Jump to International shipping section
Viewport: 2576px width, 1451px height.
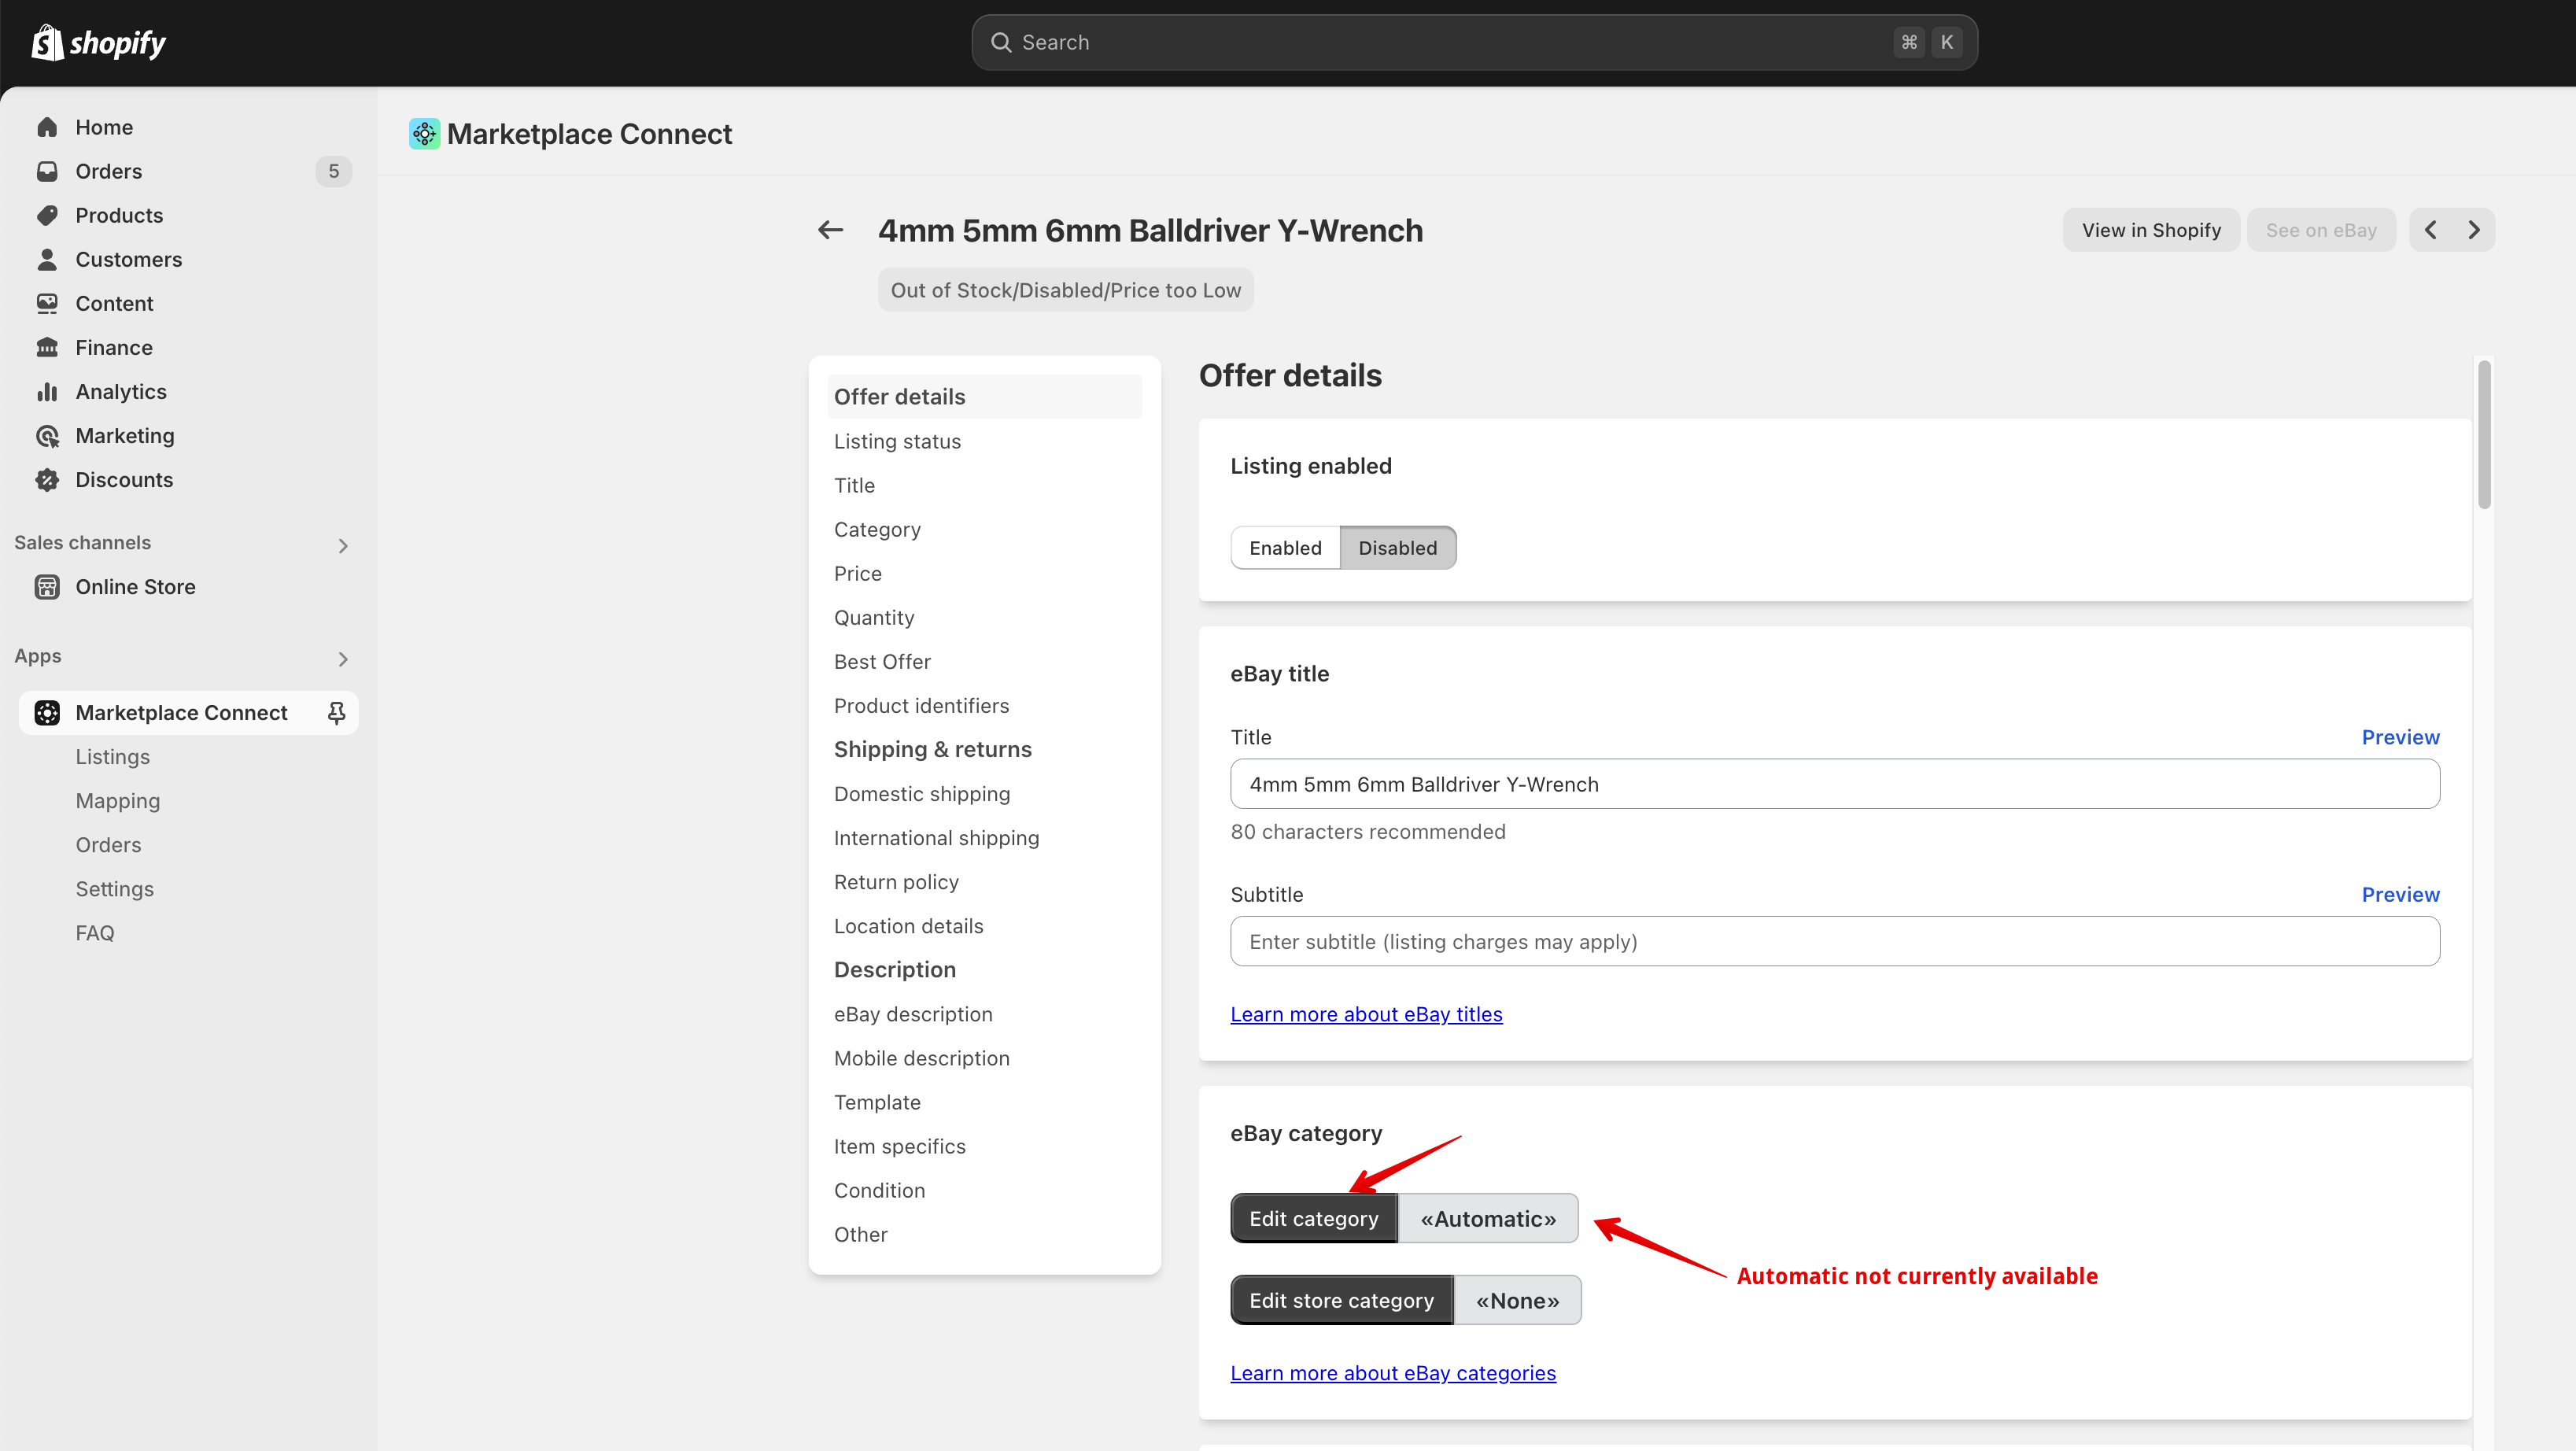coord(936,837)
